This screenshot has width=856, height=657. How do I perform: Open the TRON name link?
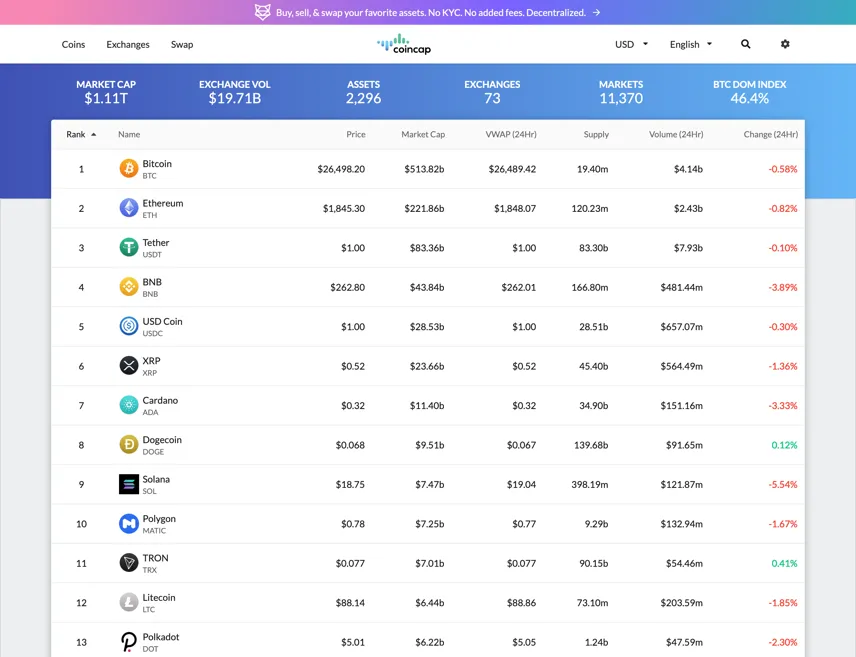click(155, 558)
